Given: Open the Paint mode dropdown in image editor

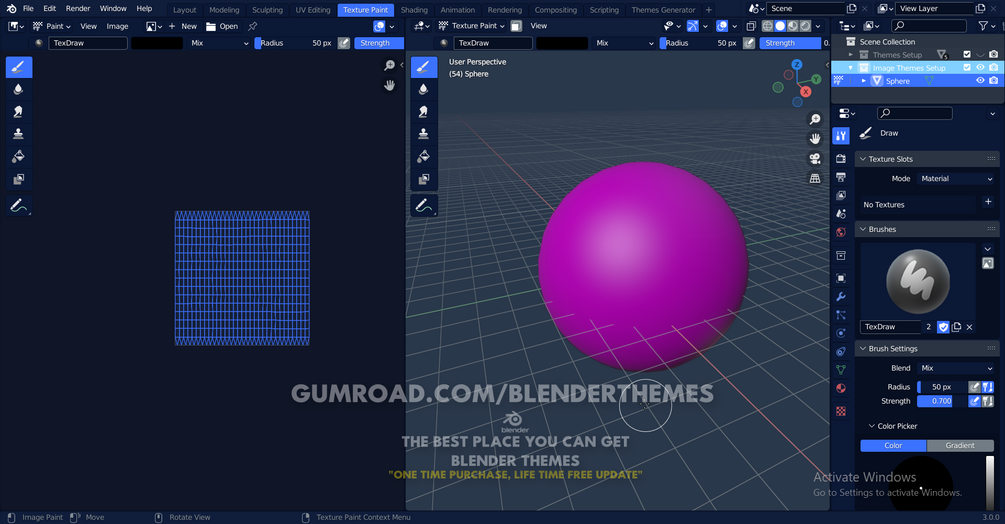Looking at the screenshot, I should point(52,26).
